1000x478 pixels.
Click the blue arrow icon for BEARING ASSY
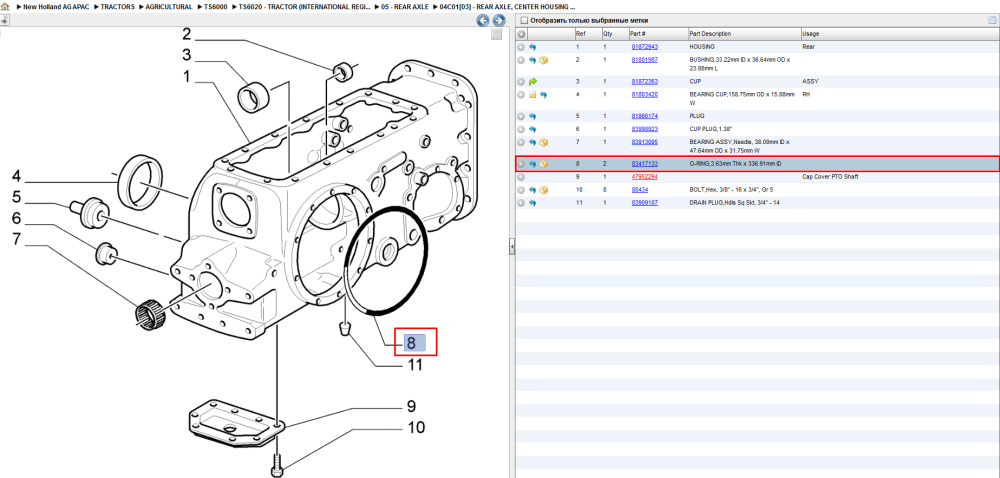point(533,141)
